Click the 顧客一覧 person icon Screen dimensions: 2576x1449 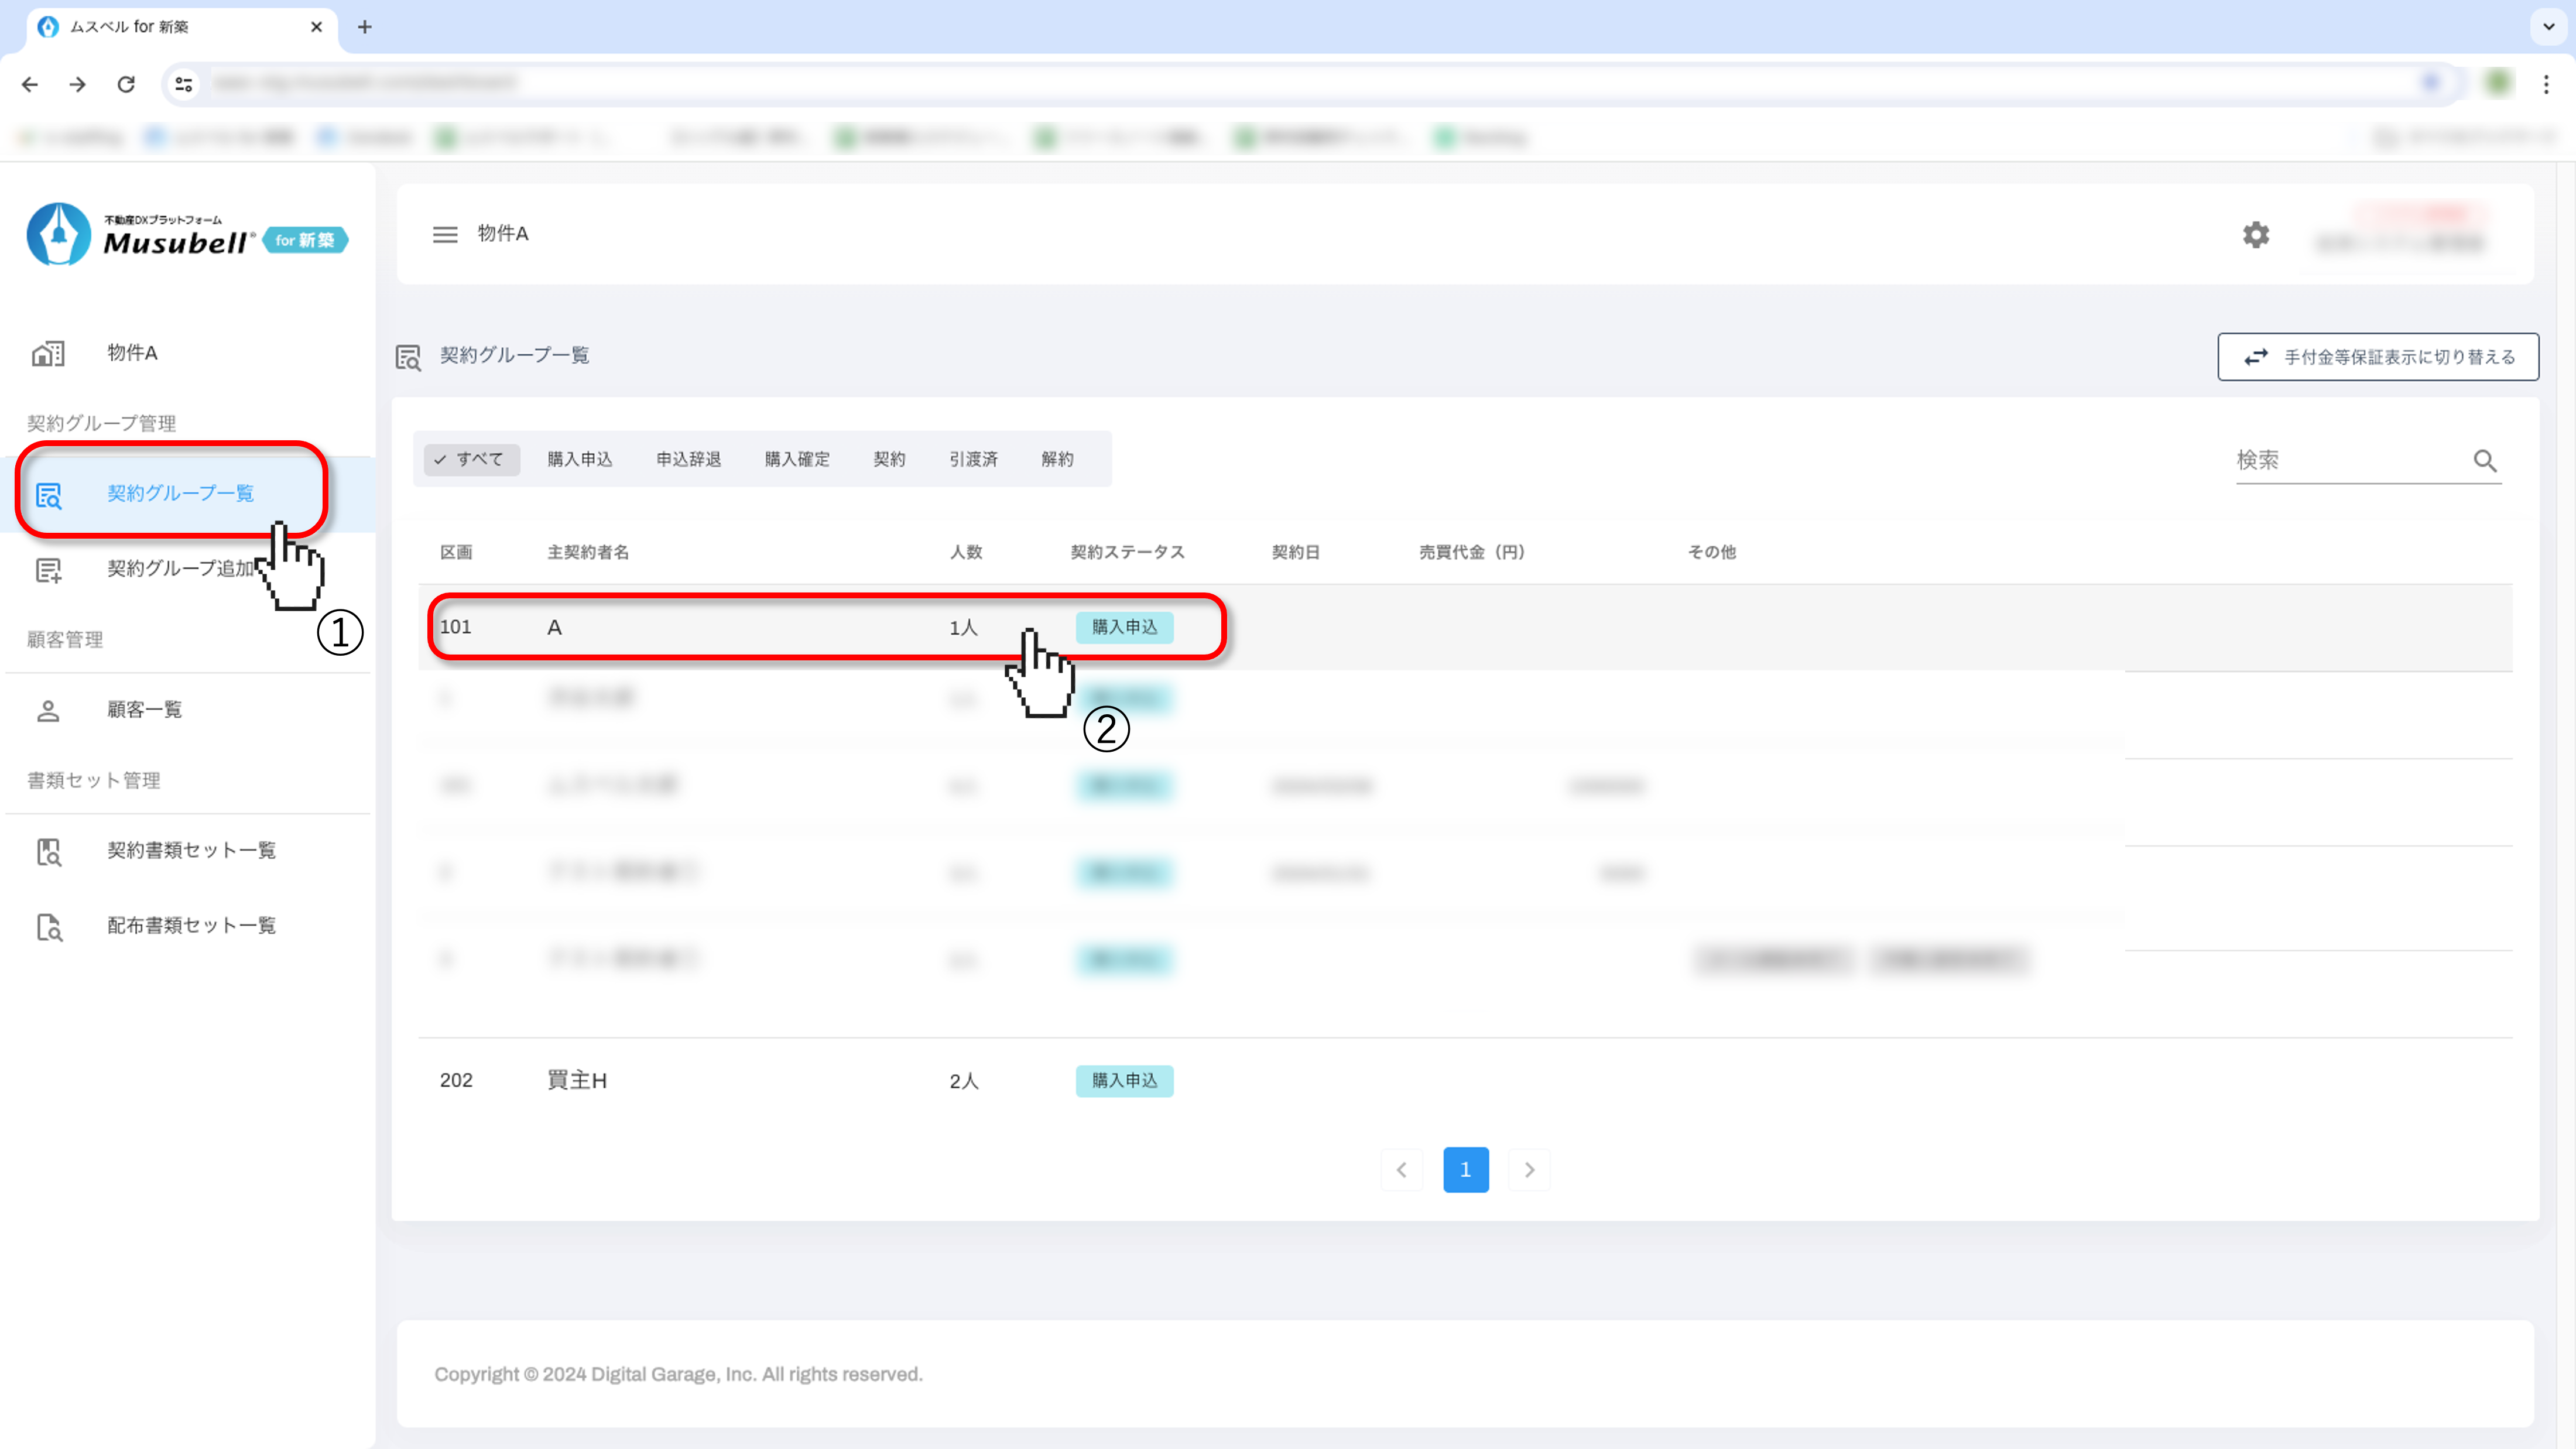pos(48,711)
